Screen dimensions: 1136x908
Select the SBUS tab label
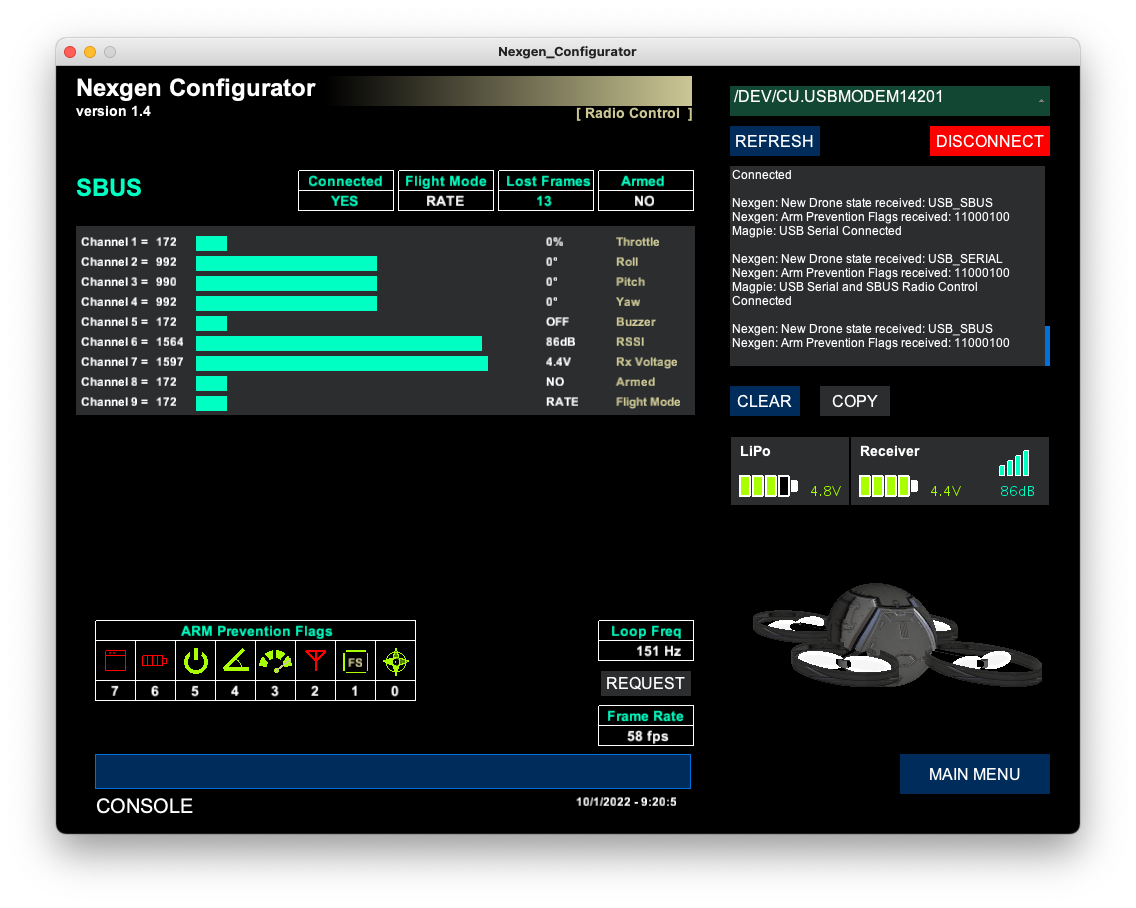pyautogui.click(x=108, y=187)
